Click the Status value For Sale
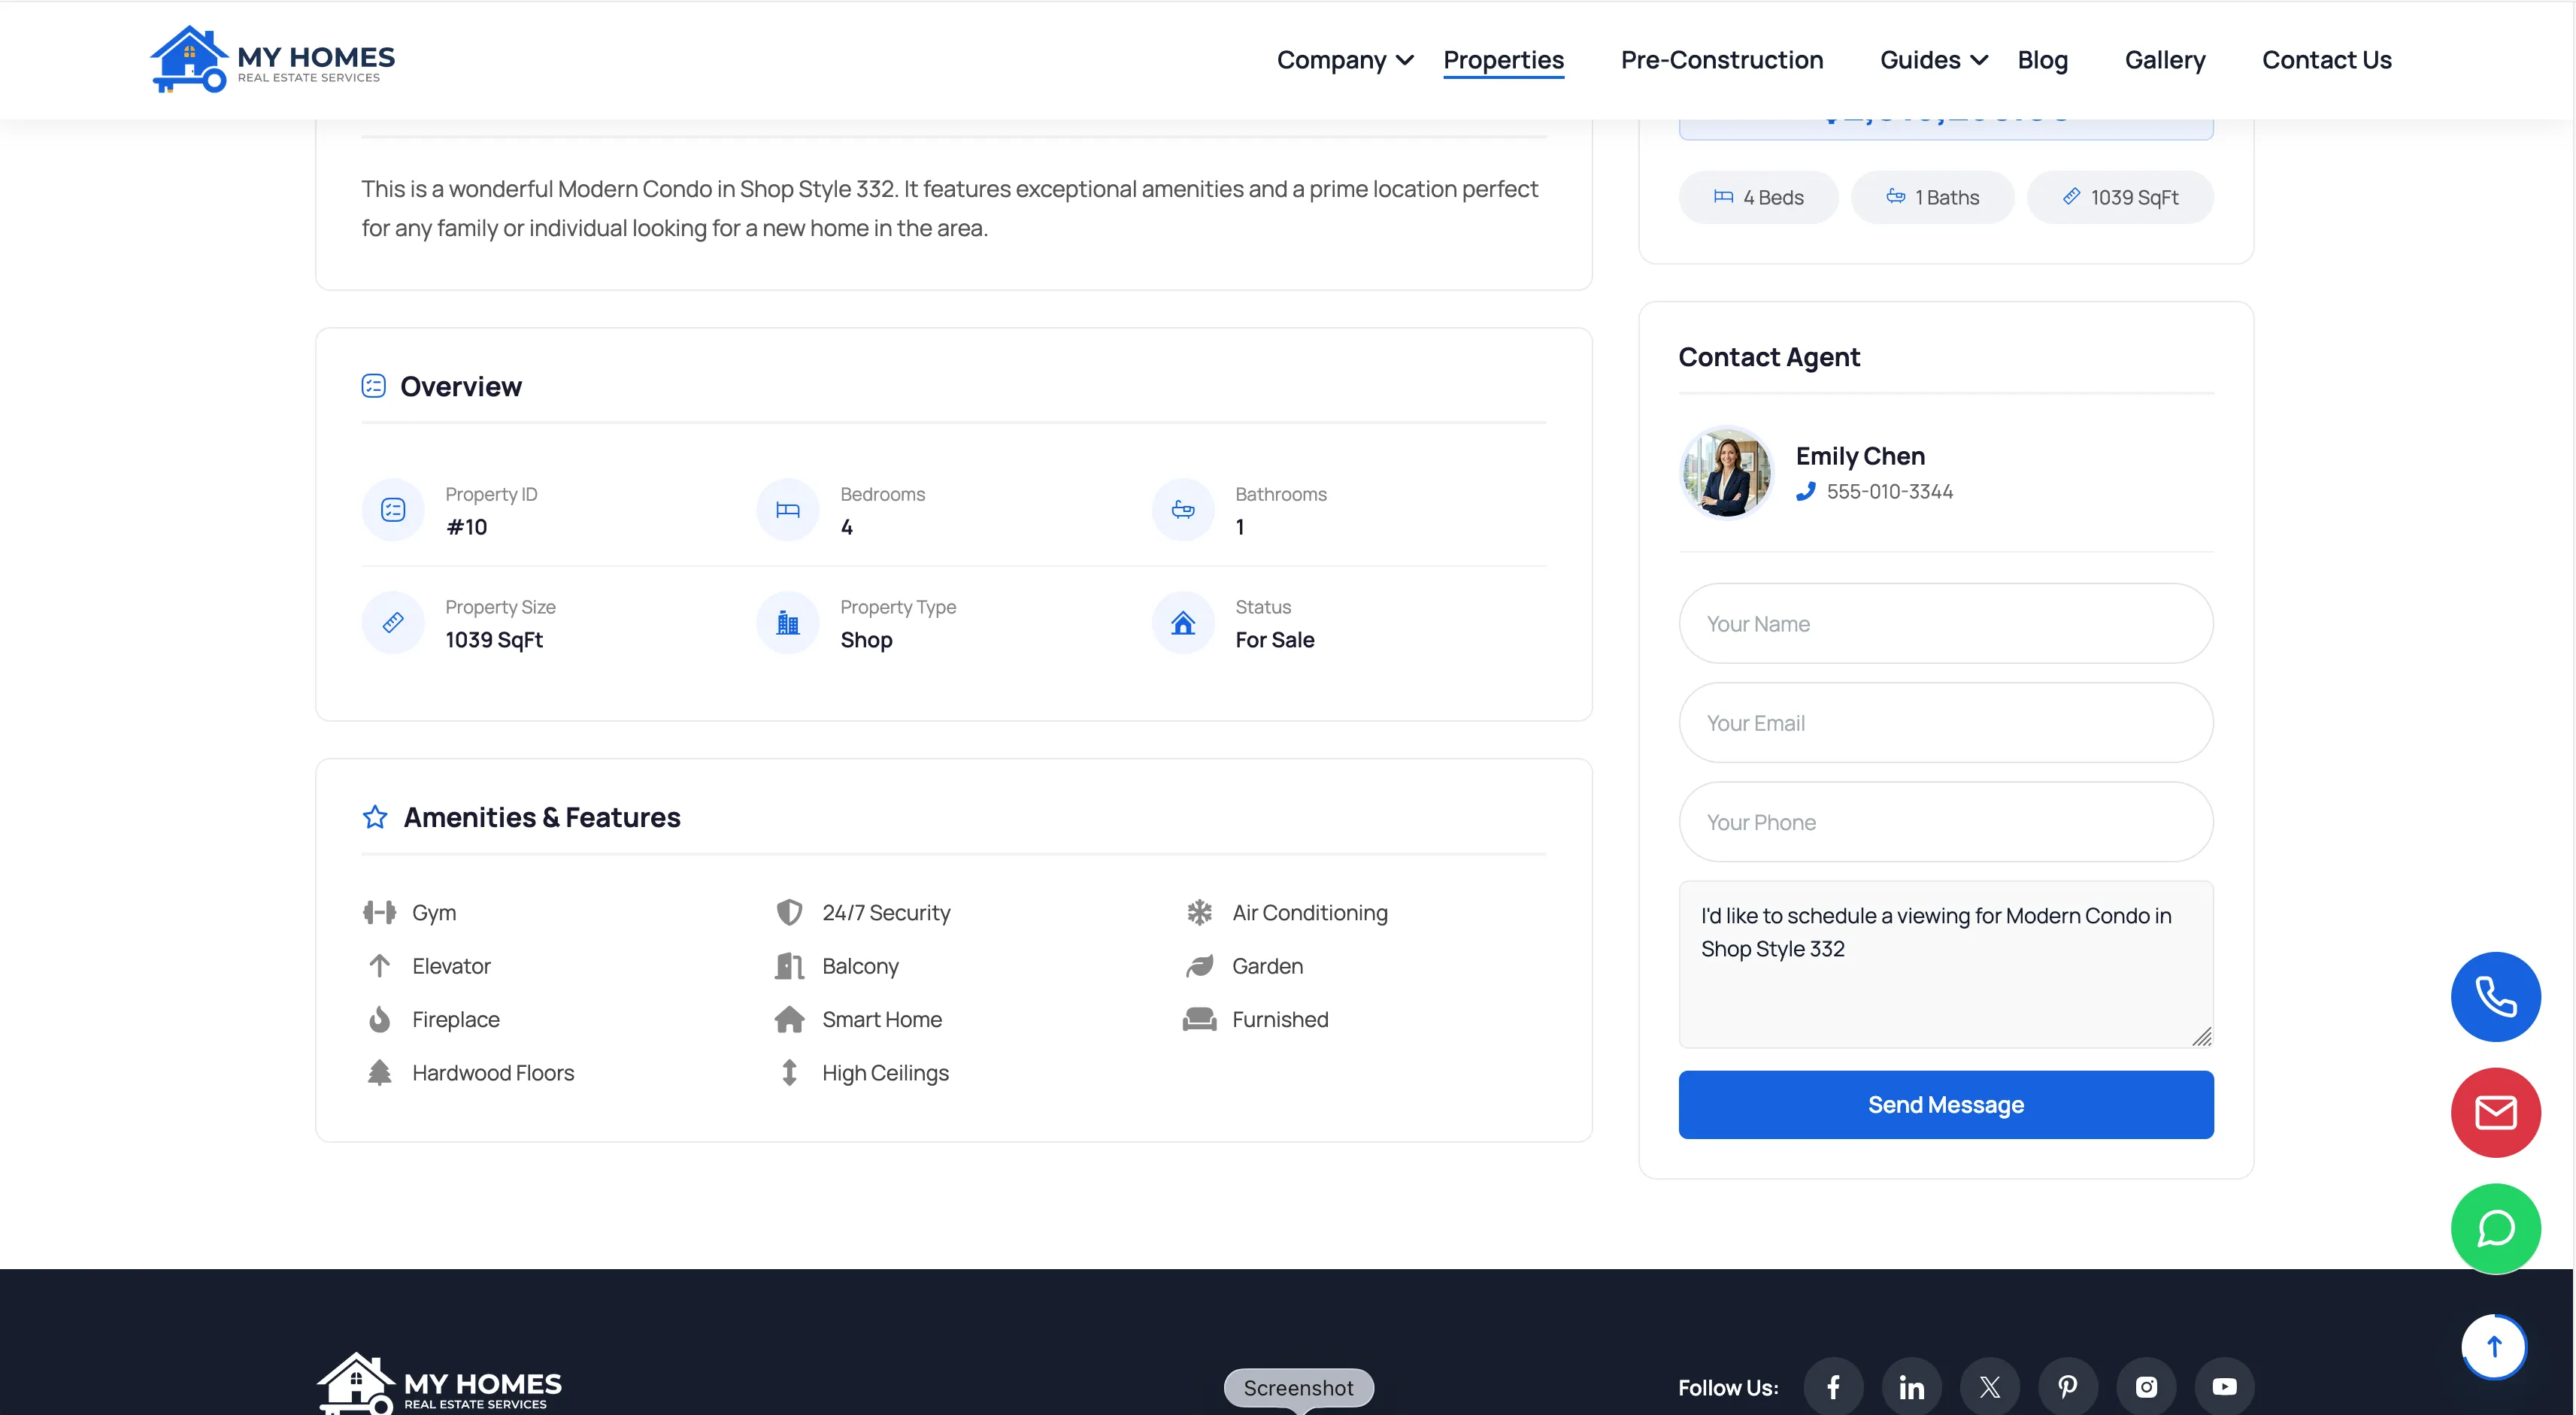 point(1274,640)
